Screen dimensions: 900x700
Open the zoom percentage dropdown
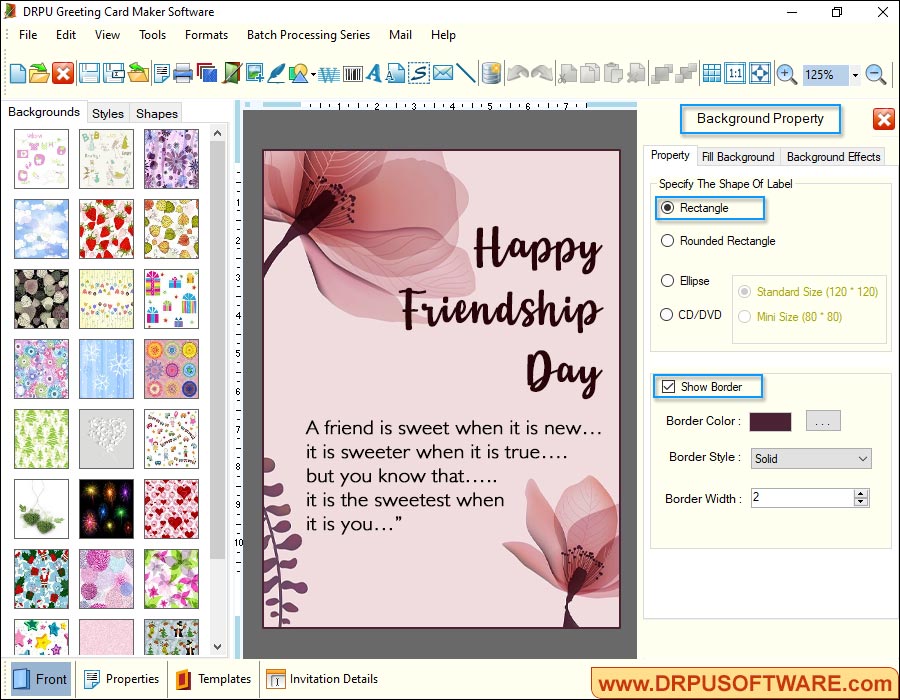(x=854, y=74)
